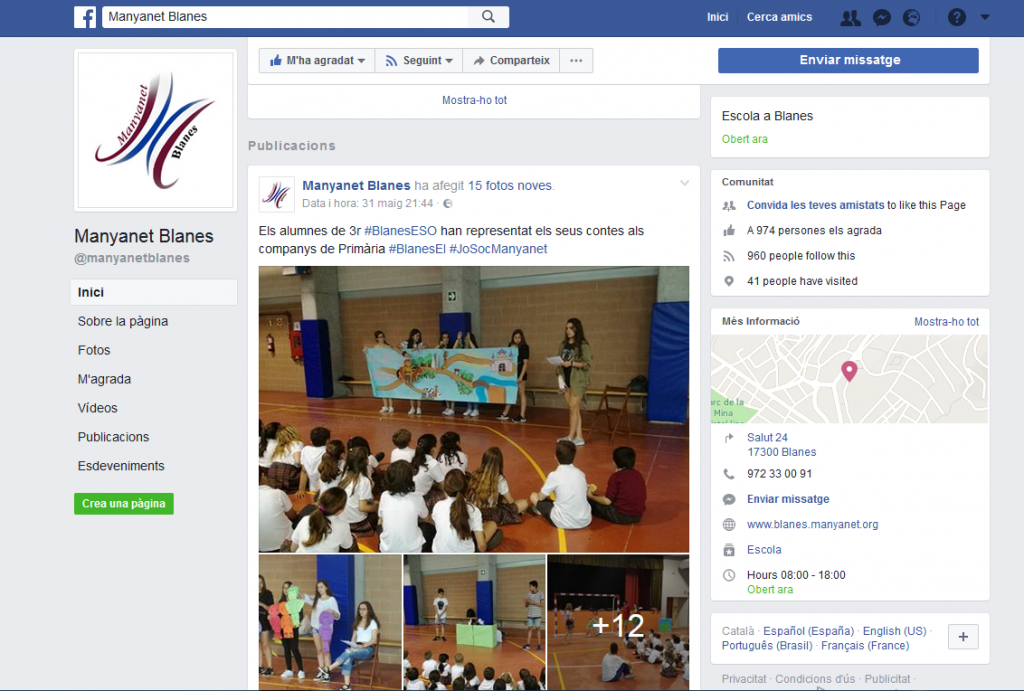Toggle the M'ha agradat like button
The height and width of the screenshot is (691, 1024).
(316, 61)
